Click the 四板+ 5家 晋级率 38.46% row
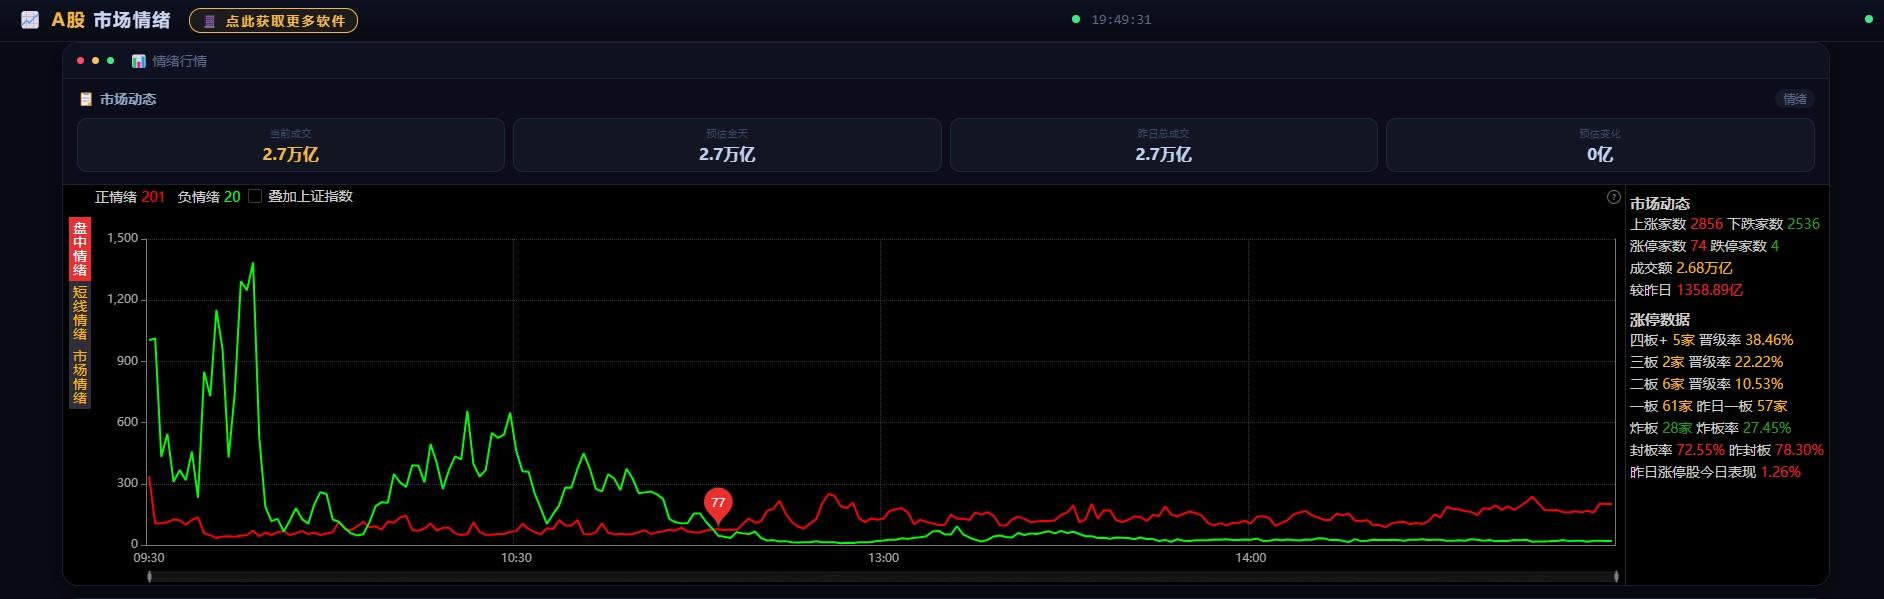This screenshot has height=599, width=1884. click(1712, 340)
